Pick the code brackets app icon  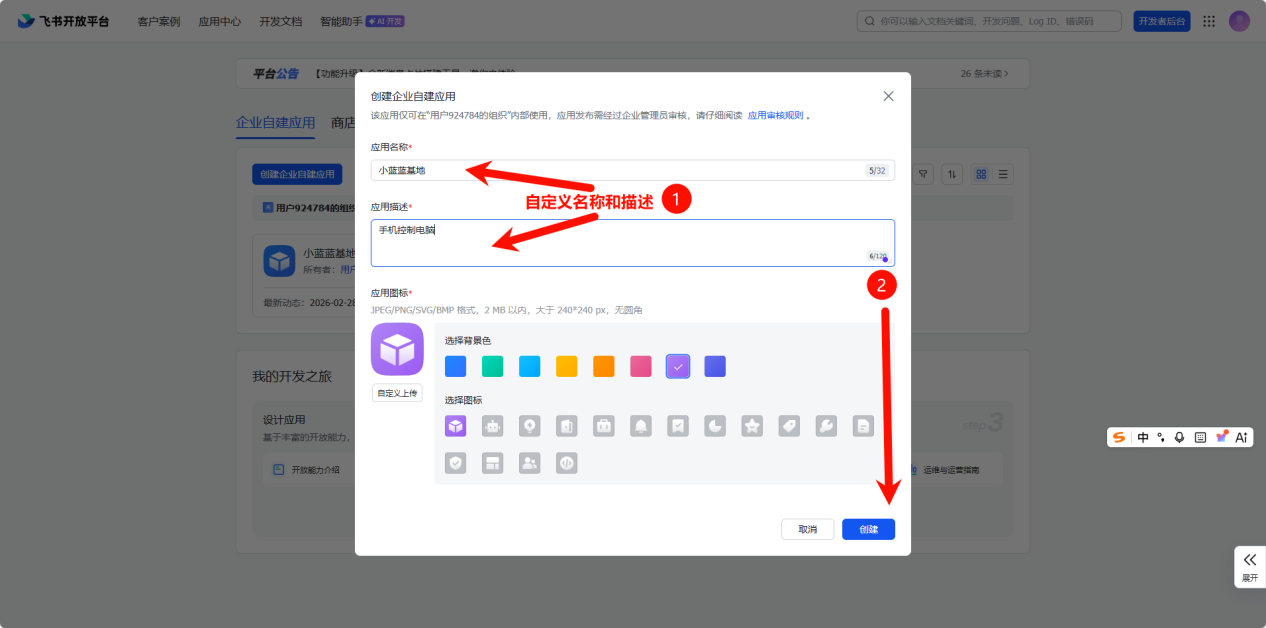(567, 463)
